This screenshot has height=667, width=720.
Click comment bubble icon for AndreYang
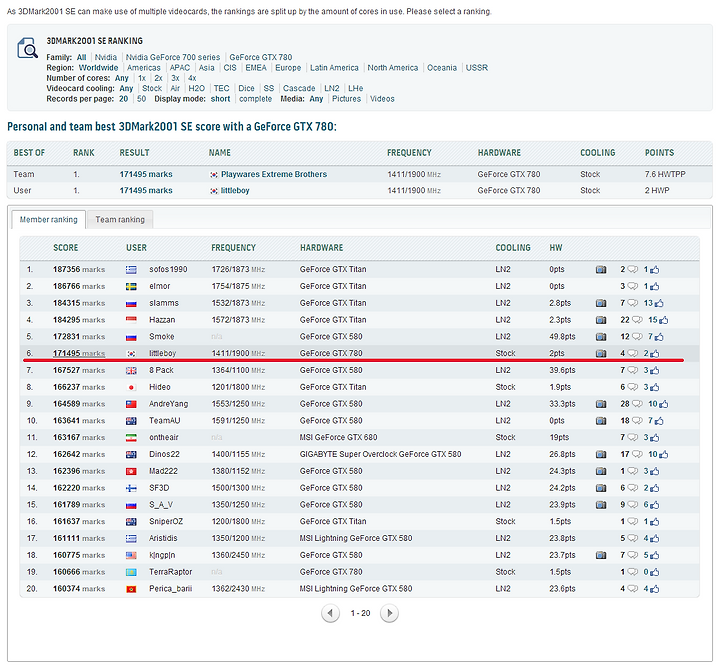[637, 404]
